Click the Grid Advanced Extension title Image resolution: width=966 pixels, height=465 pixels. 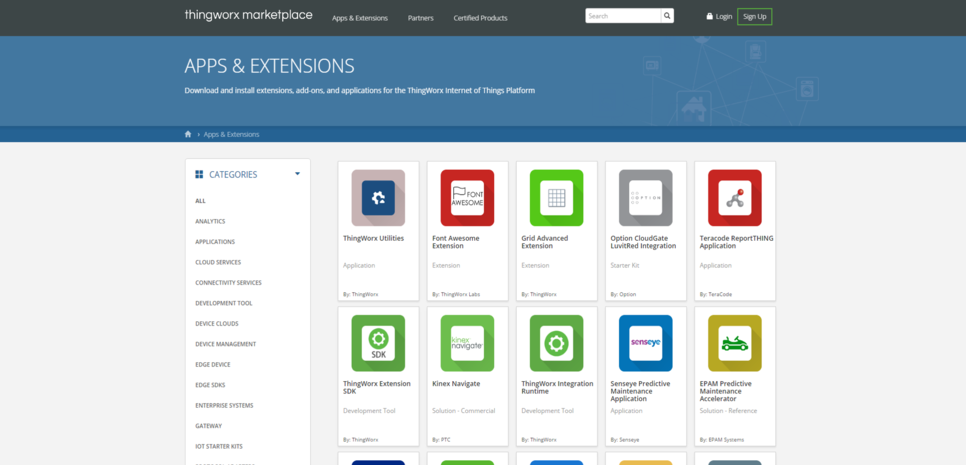point(545,242)
